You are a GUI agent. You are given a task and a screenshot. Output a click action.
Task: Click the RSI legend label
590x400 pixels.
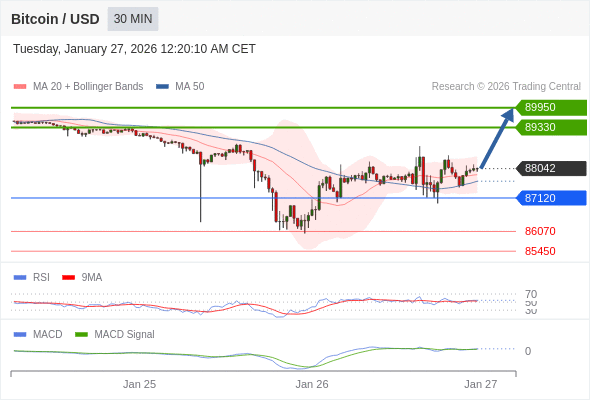click(x=41, y=278)
